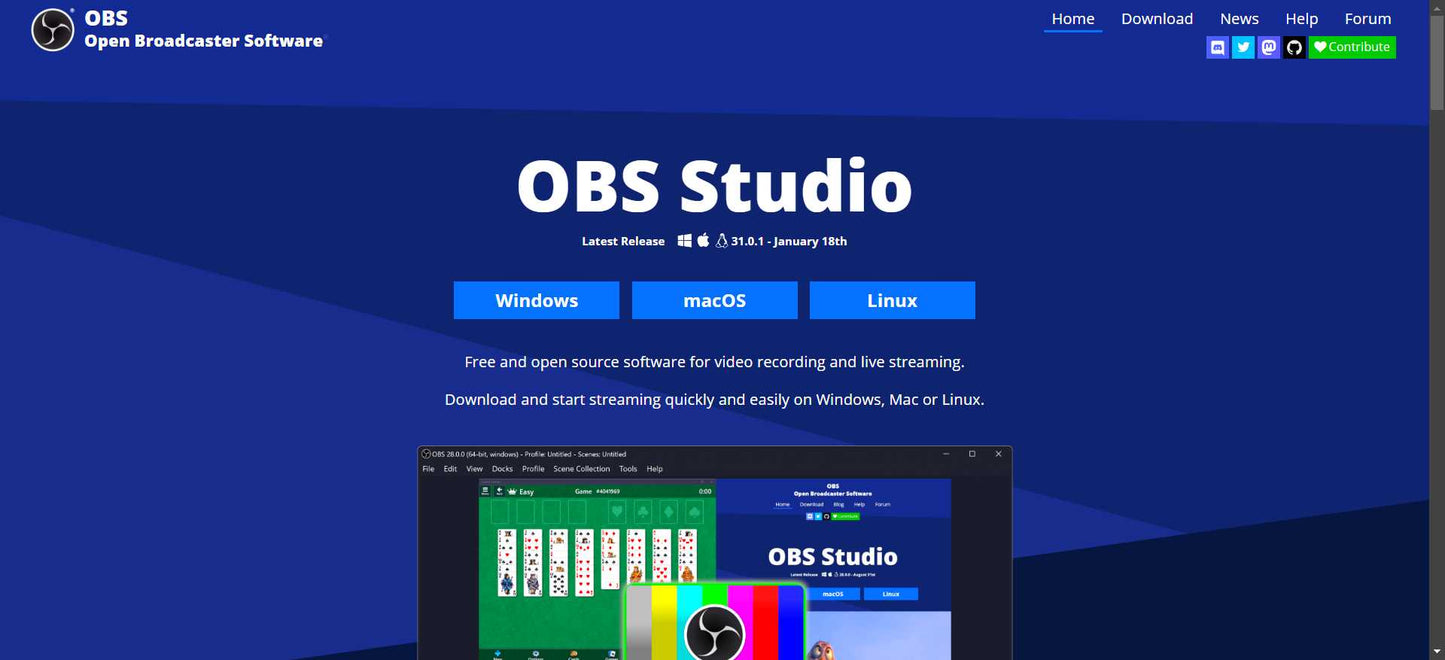Open the GitHub octocat icon link
This screenshot has height=660, width=1445.
pos(1294,47)
